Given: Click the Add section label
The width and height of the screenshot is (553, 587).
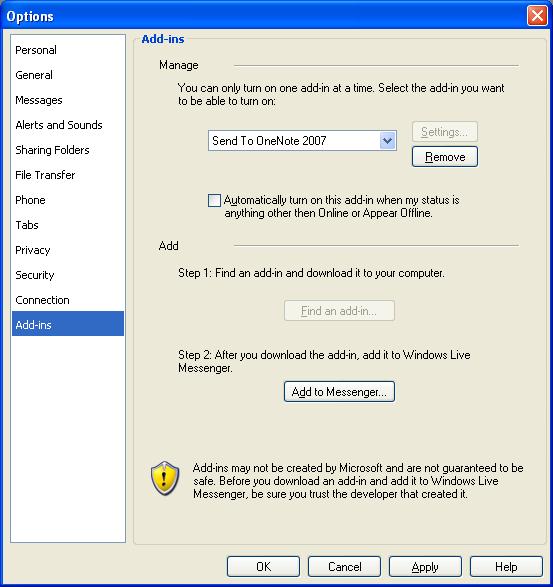Looking at the screenshot, I should [x=168, y=246].
